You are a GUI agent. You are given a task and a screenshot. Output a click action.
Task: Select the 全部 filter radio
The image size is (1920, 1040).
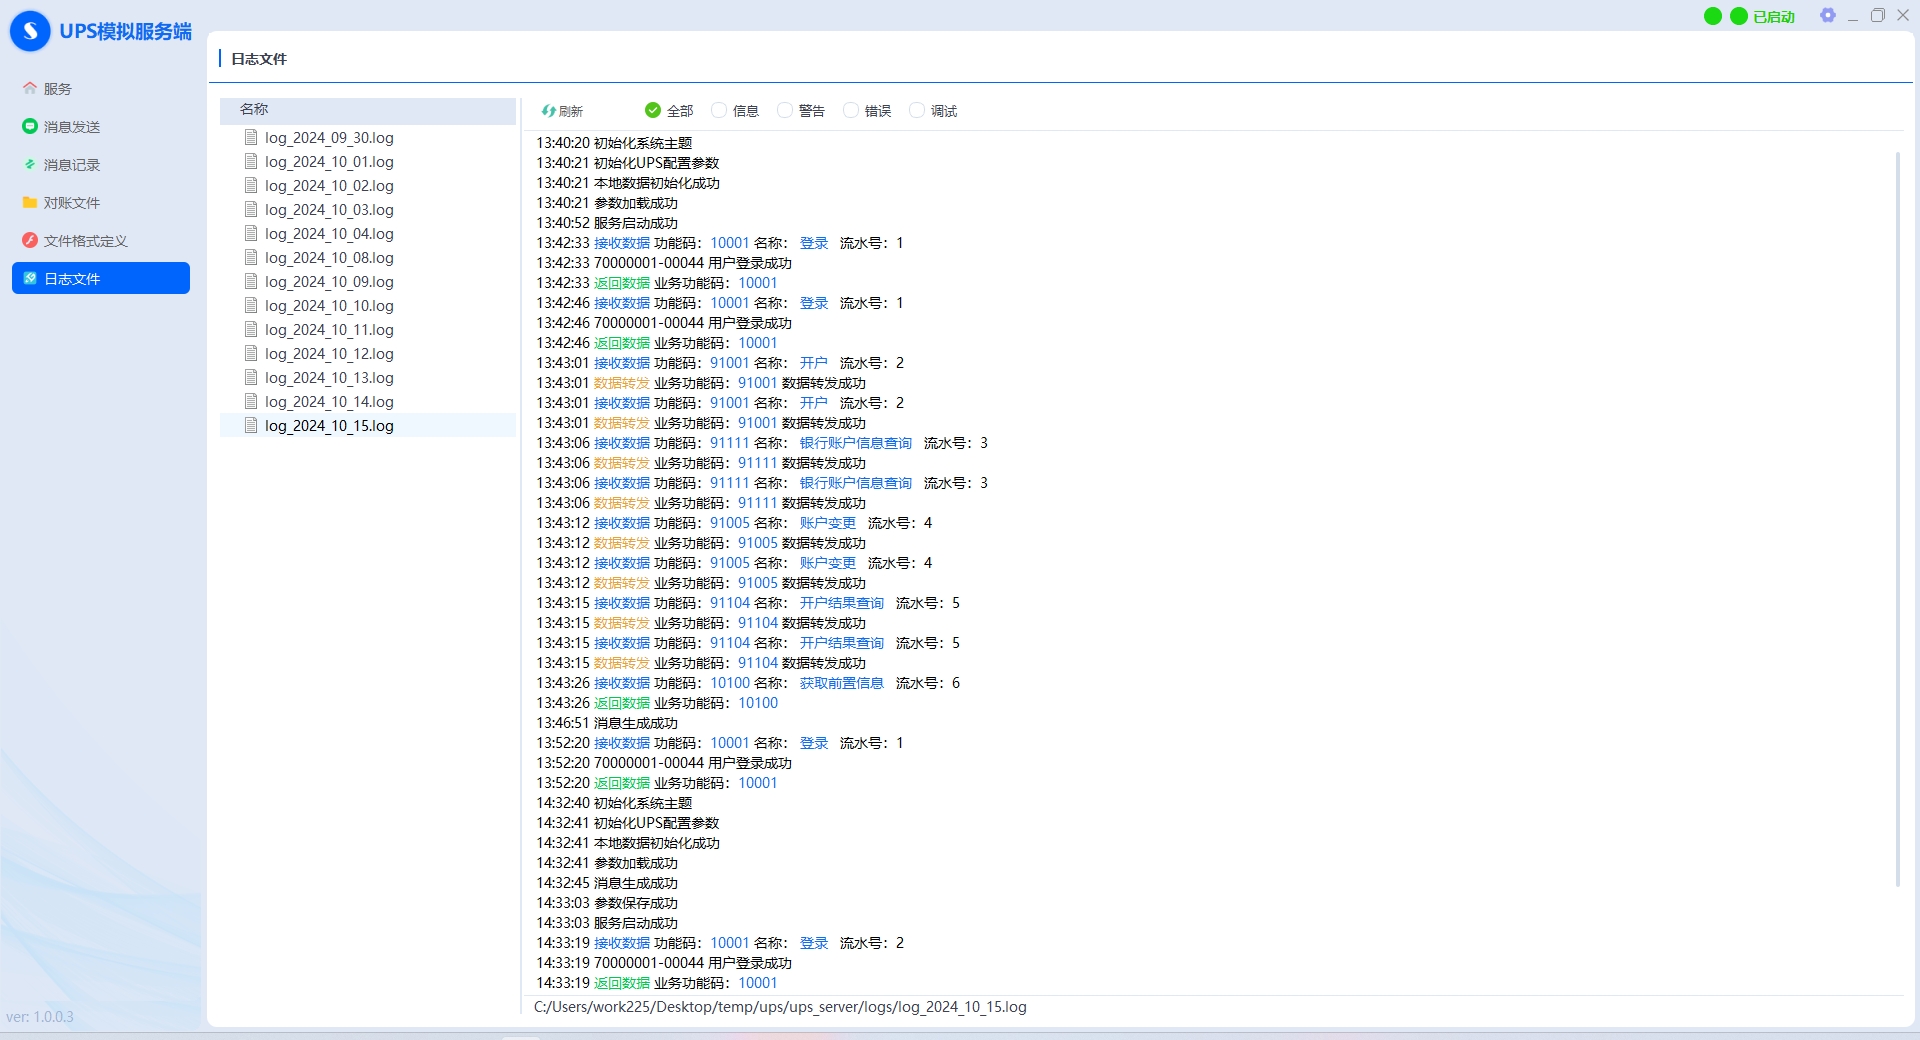click(x=669, y=111)
